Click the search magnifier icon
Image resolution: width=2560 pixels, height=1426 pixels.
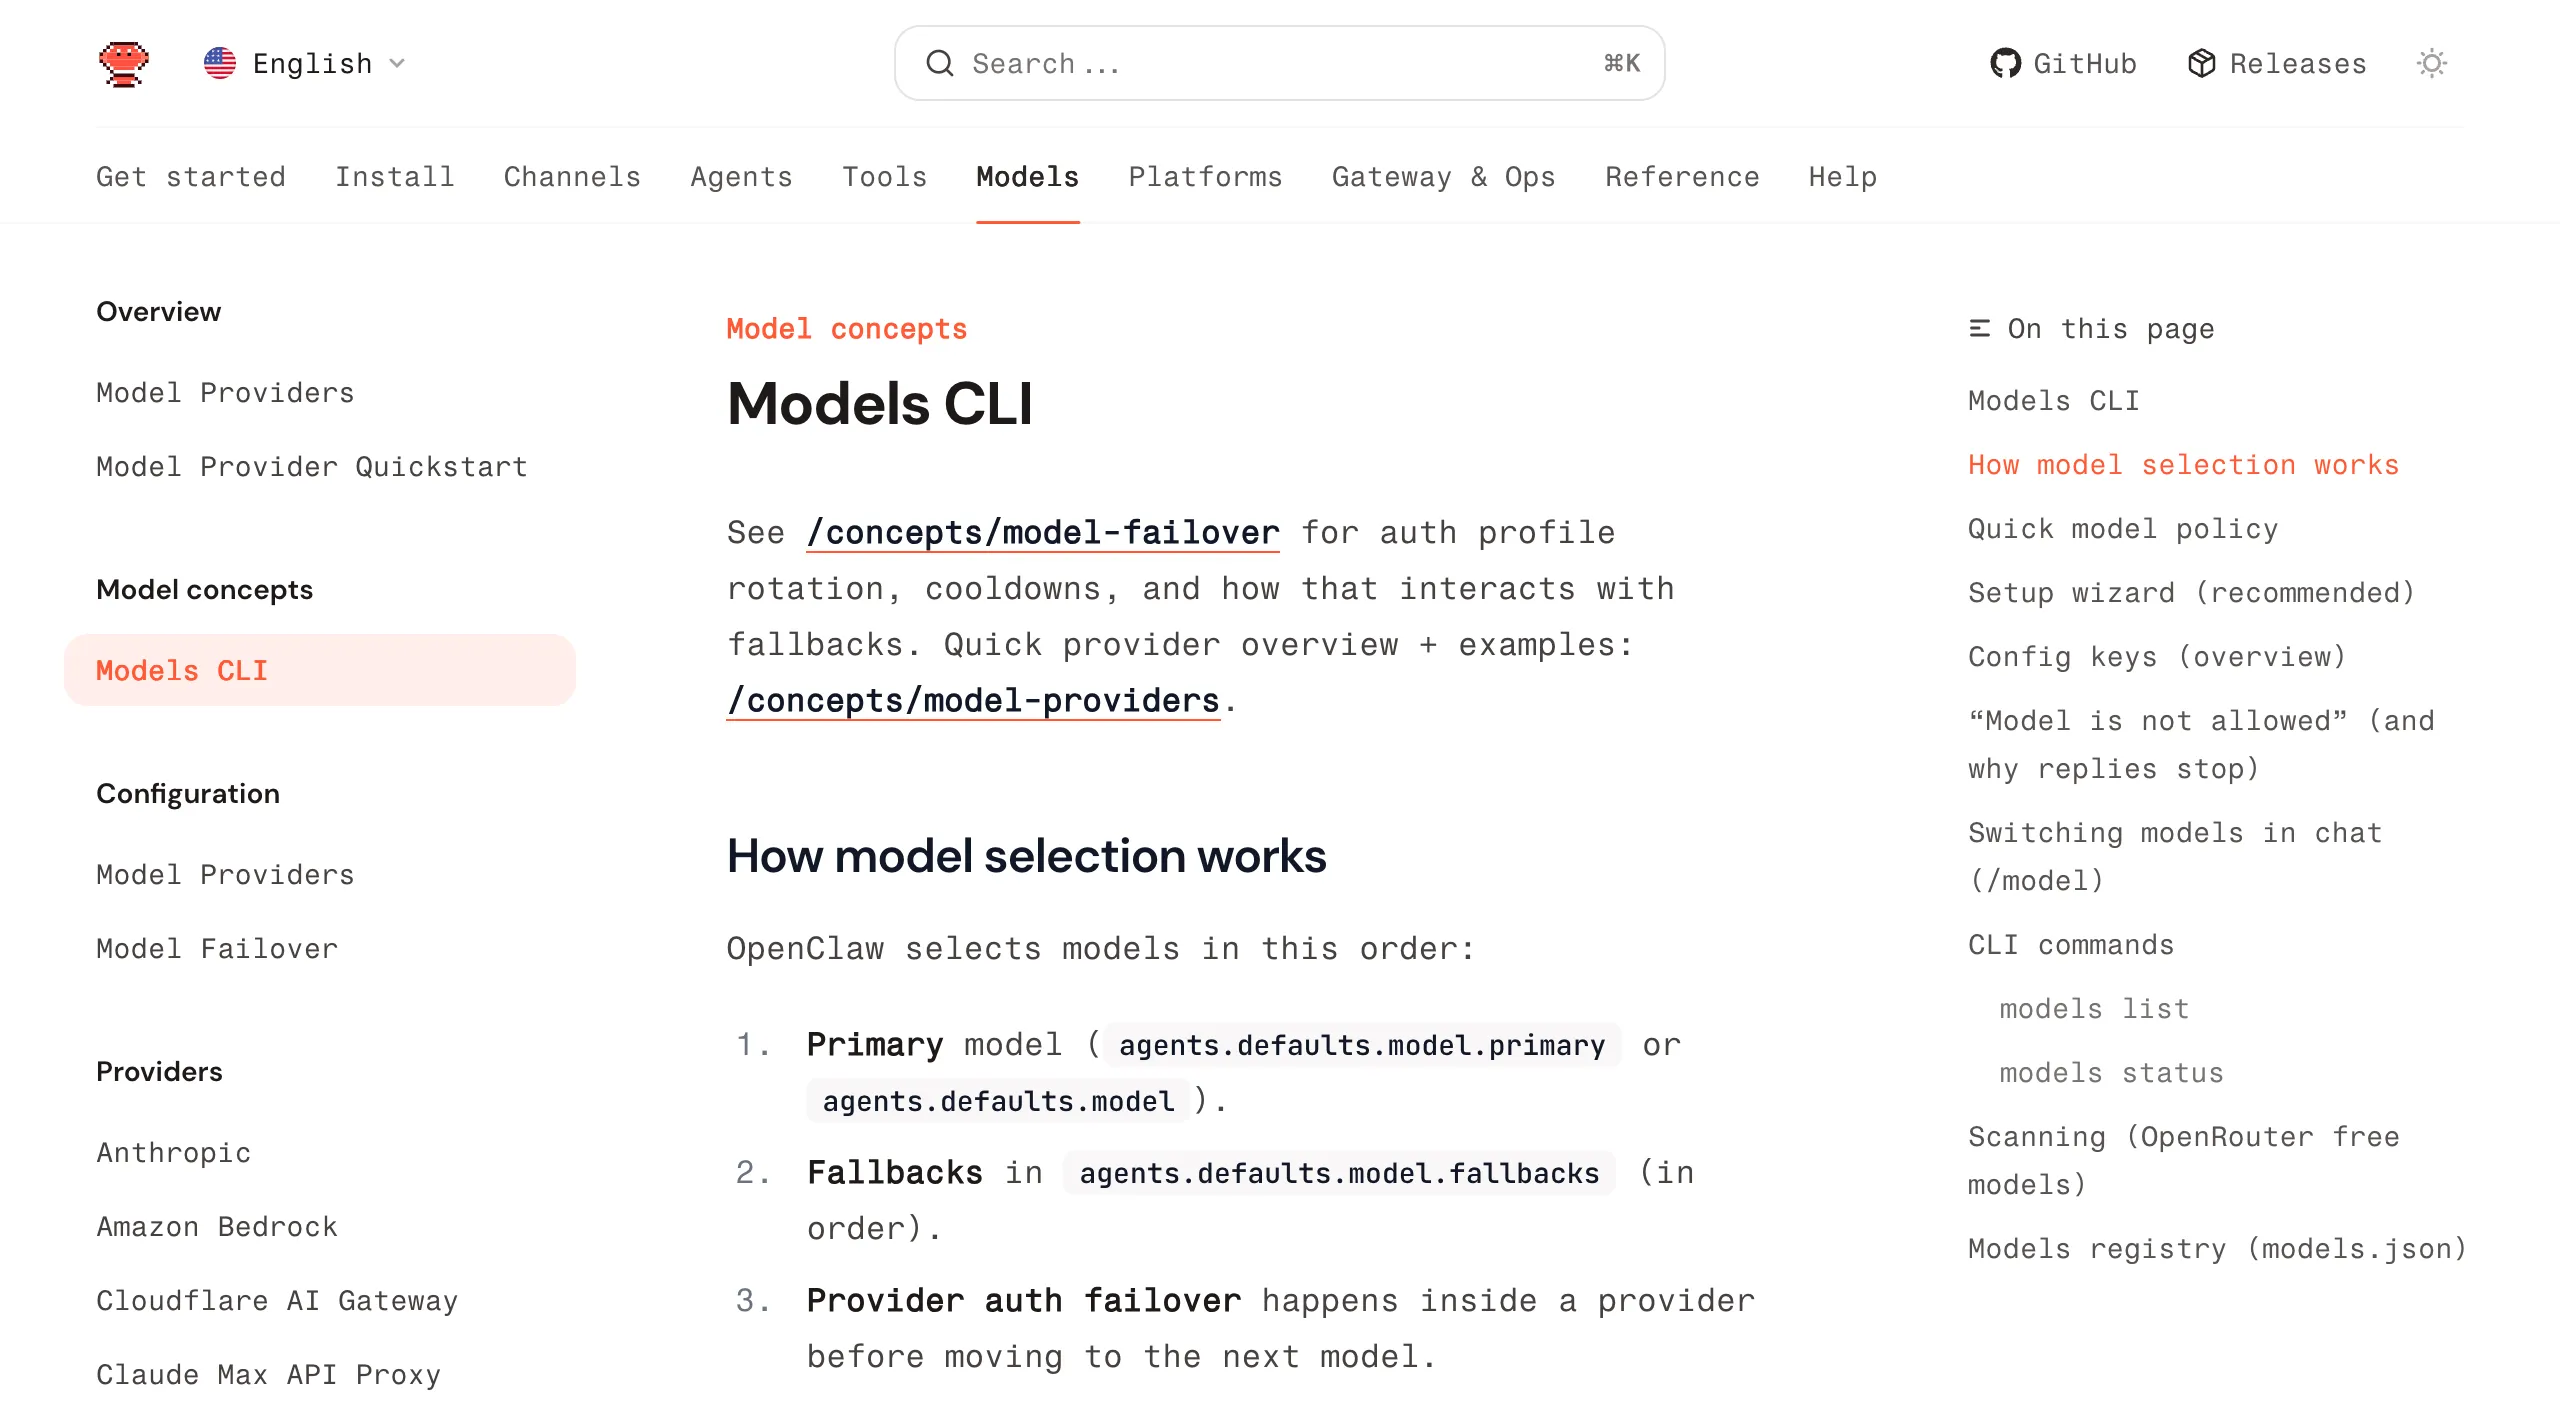coord(939,64)
